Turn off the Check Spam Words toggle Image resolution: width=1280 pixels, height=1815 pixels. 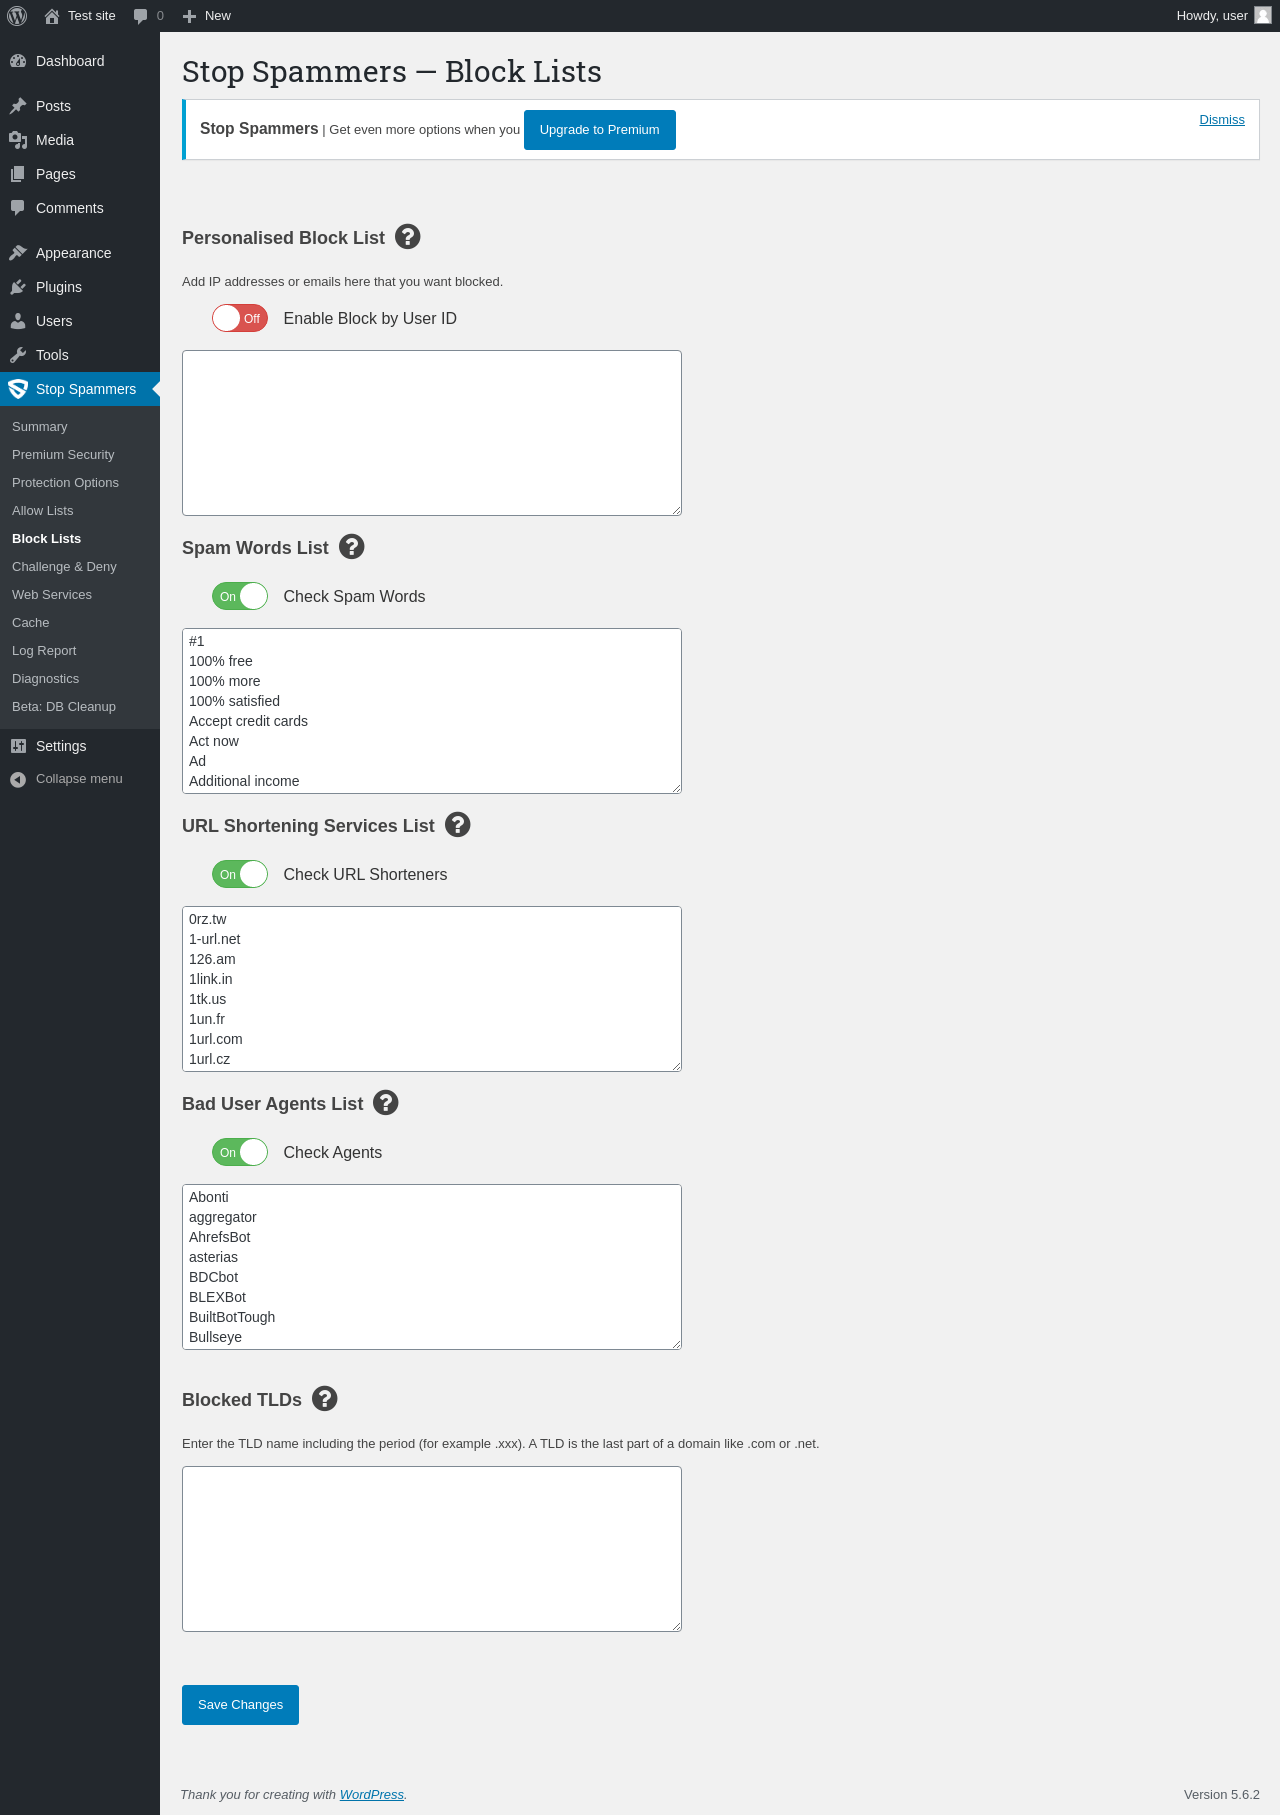click(x=240, y=596)
